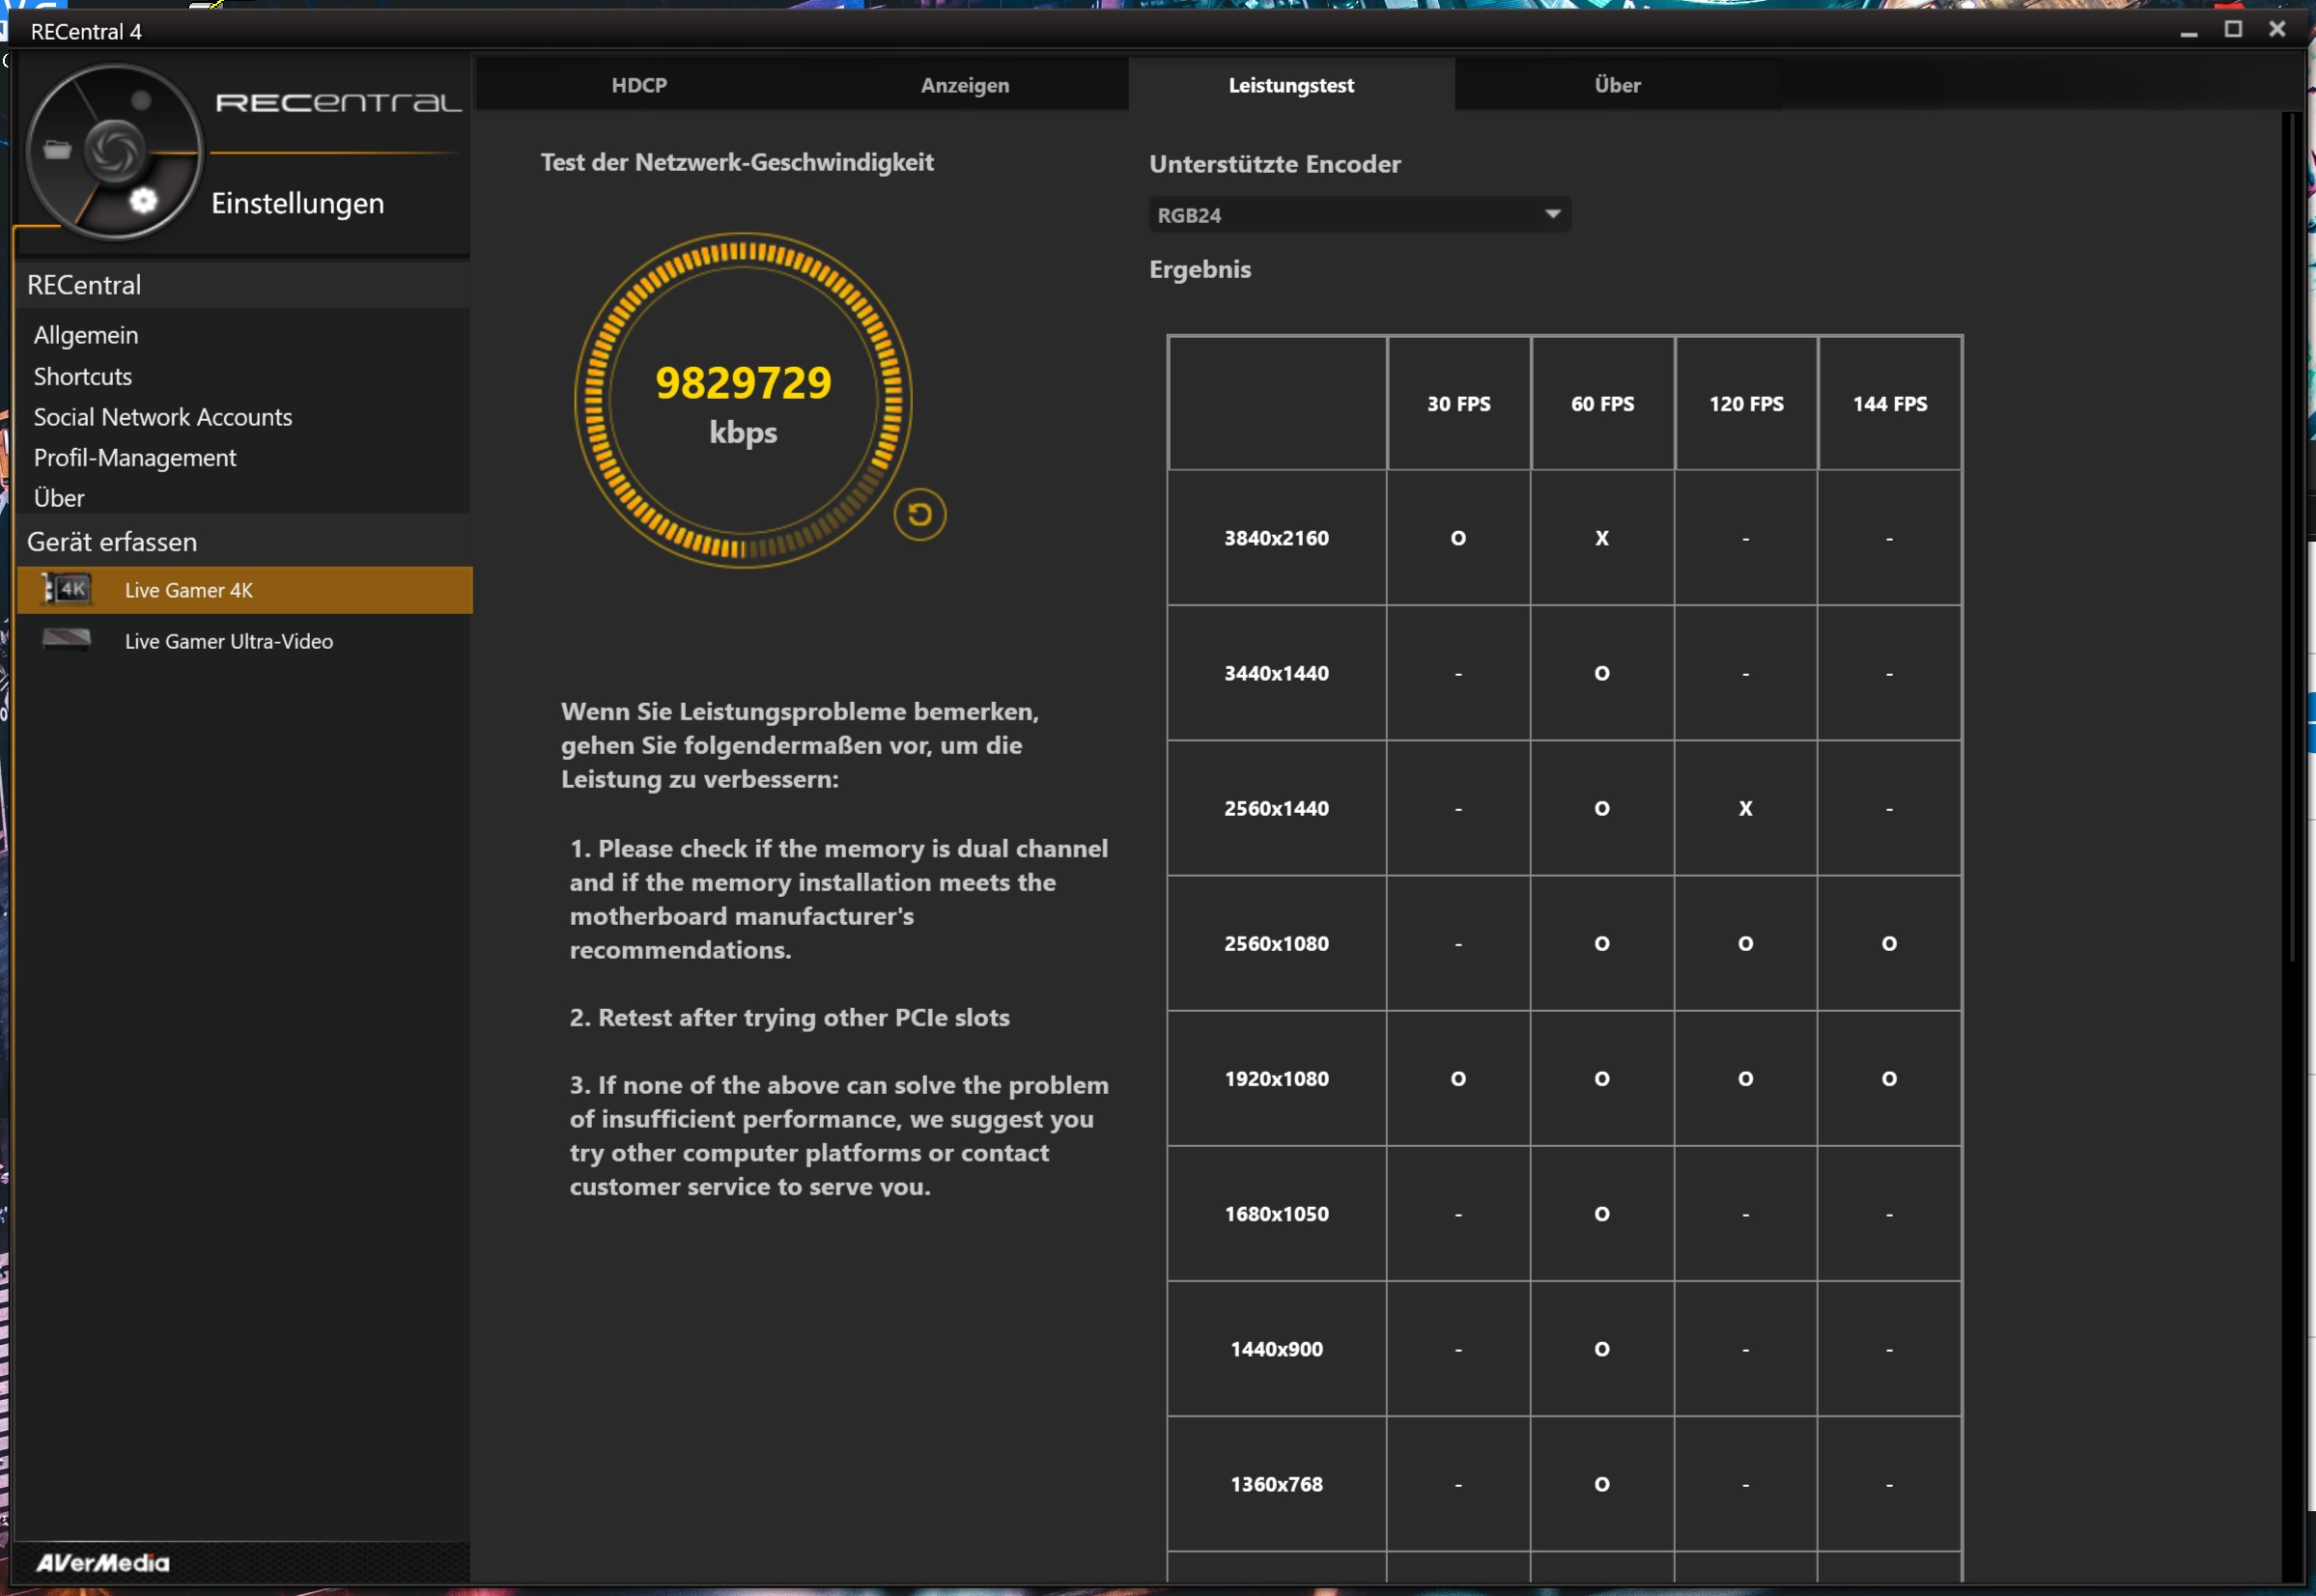Close the RECentral 4 window

tap(2277, 29)
